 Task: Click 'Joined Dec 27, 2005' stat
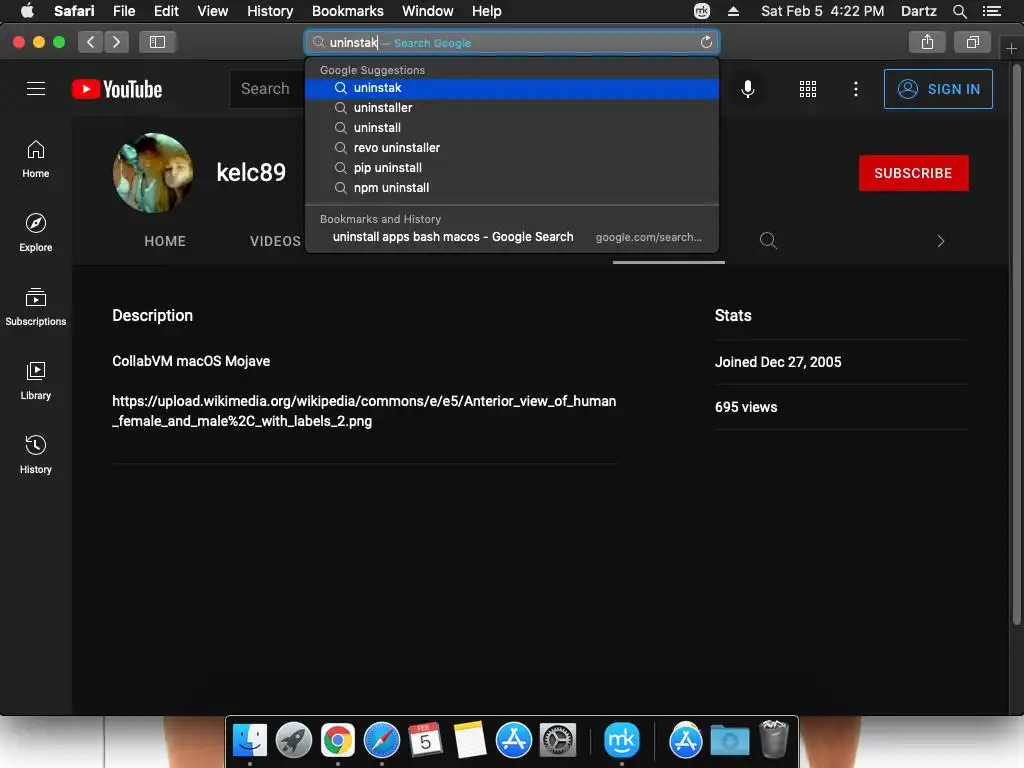tap(778, 362)
